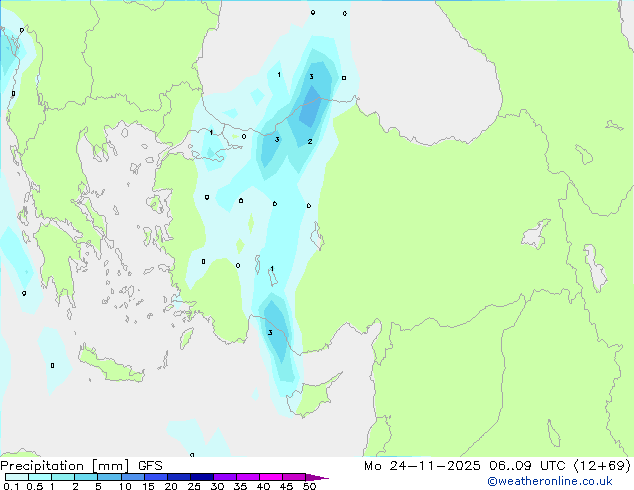Click the 'Precipitation [mm] GFS' title text

81,466
